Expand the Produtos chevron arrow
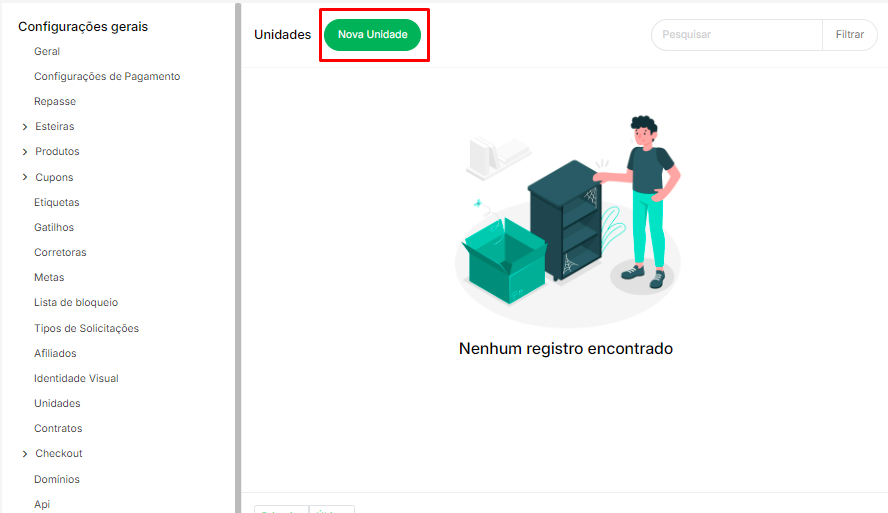 click(x=25, y=152)
